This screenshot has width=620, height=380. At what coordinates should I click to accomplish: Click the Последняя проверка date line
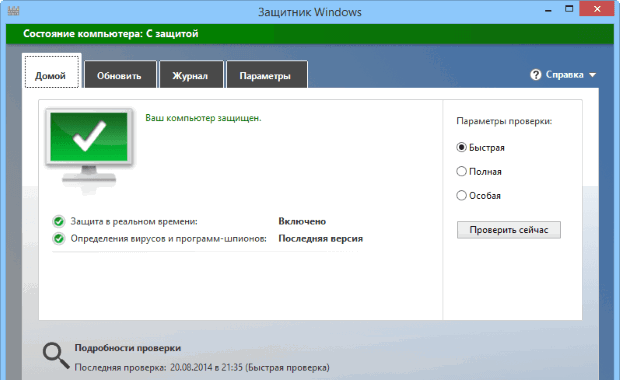pyautogui.click(x=202, y=368)
